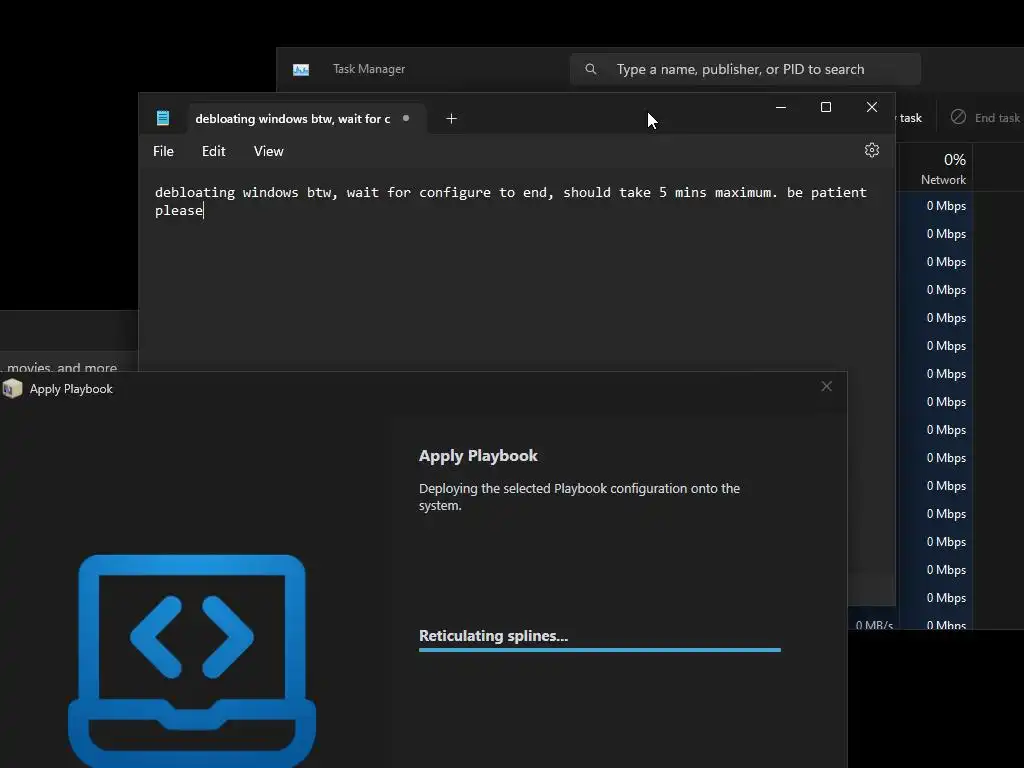Click the Notepad document icon

pos(163,118)
